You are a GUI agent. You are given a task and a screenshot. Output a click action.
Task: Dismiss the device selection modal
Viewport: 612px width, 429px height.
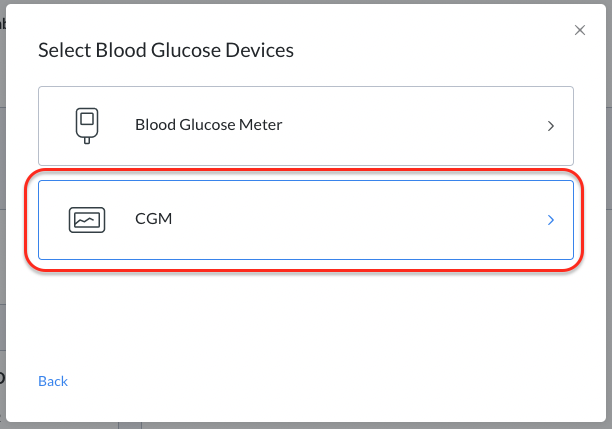580,31
